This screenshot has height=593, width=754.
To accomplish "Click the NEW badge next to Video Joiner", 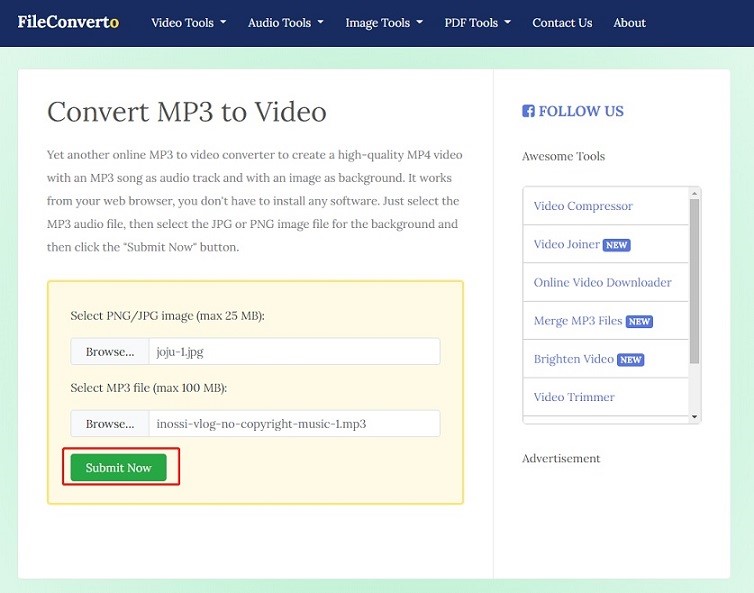I will 616,245.
